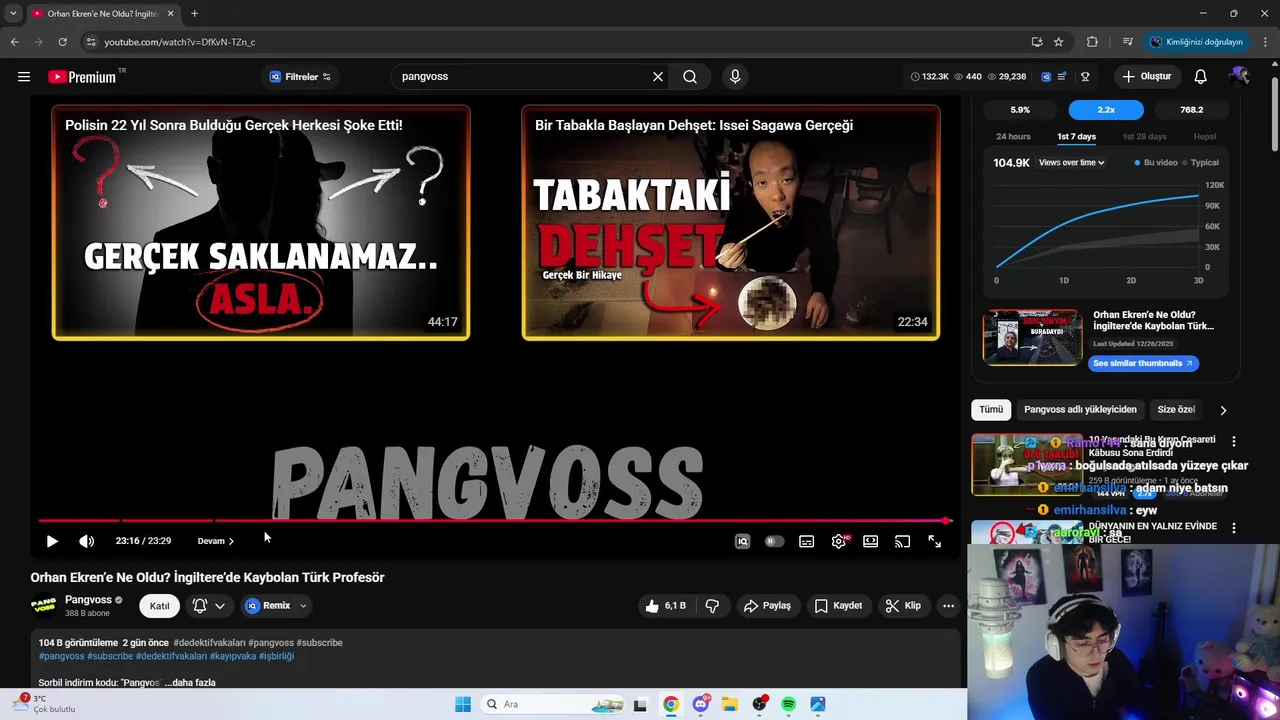
Task: Toggle the Bu video legend series
Action: [x=1156, y=163]
